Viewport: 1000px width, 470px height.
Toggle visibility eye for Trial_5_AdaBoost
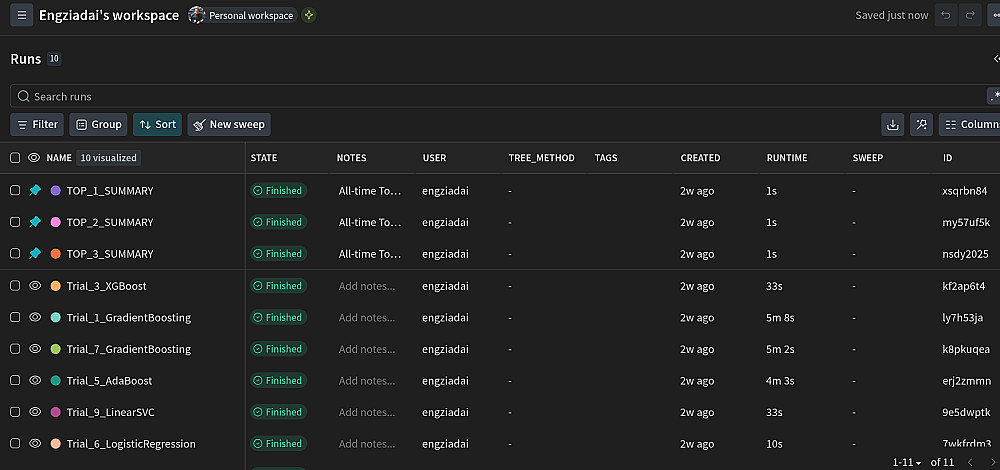pyautogui.click(x=35, y=381)
